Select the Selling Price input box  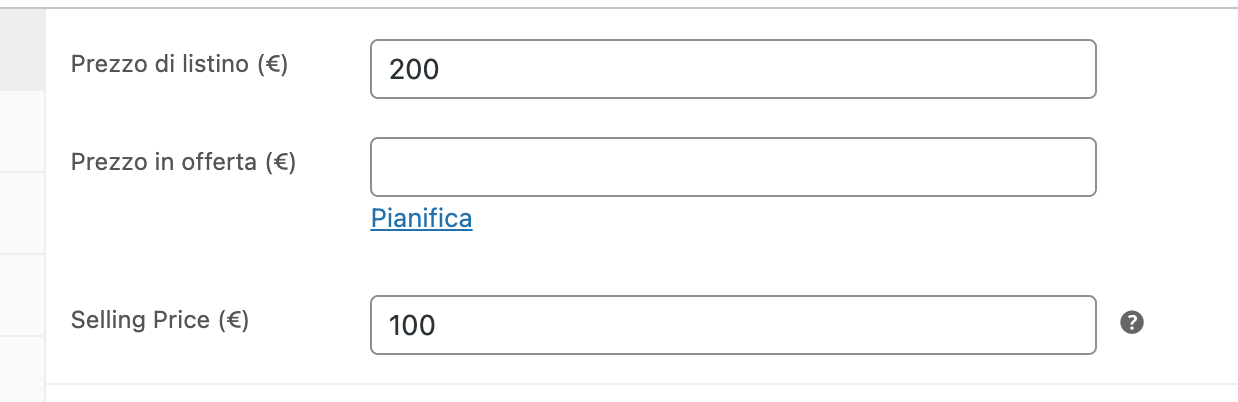(733, 325)
